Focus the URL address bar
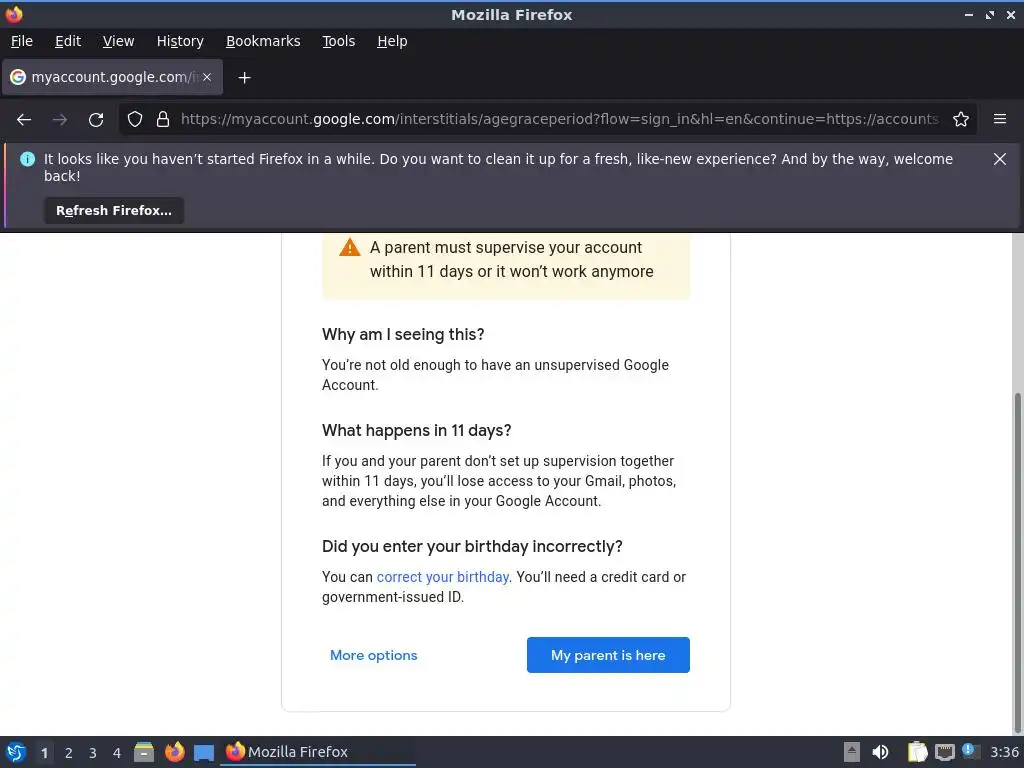Viewport: 1024px width, 768px height. (x=559, y=120)
